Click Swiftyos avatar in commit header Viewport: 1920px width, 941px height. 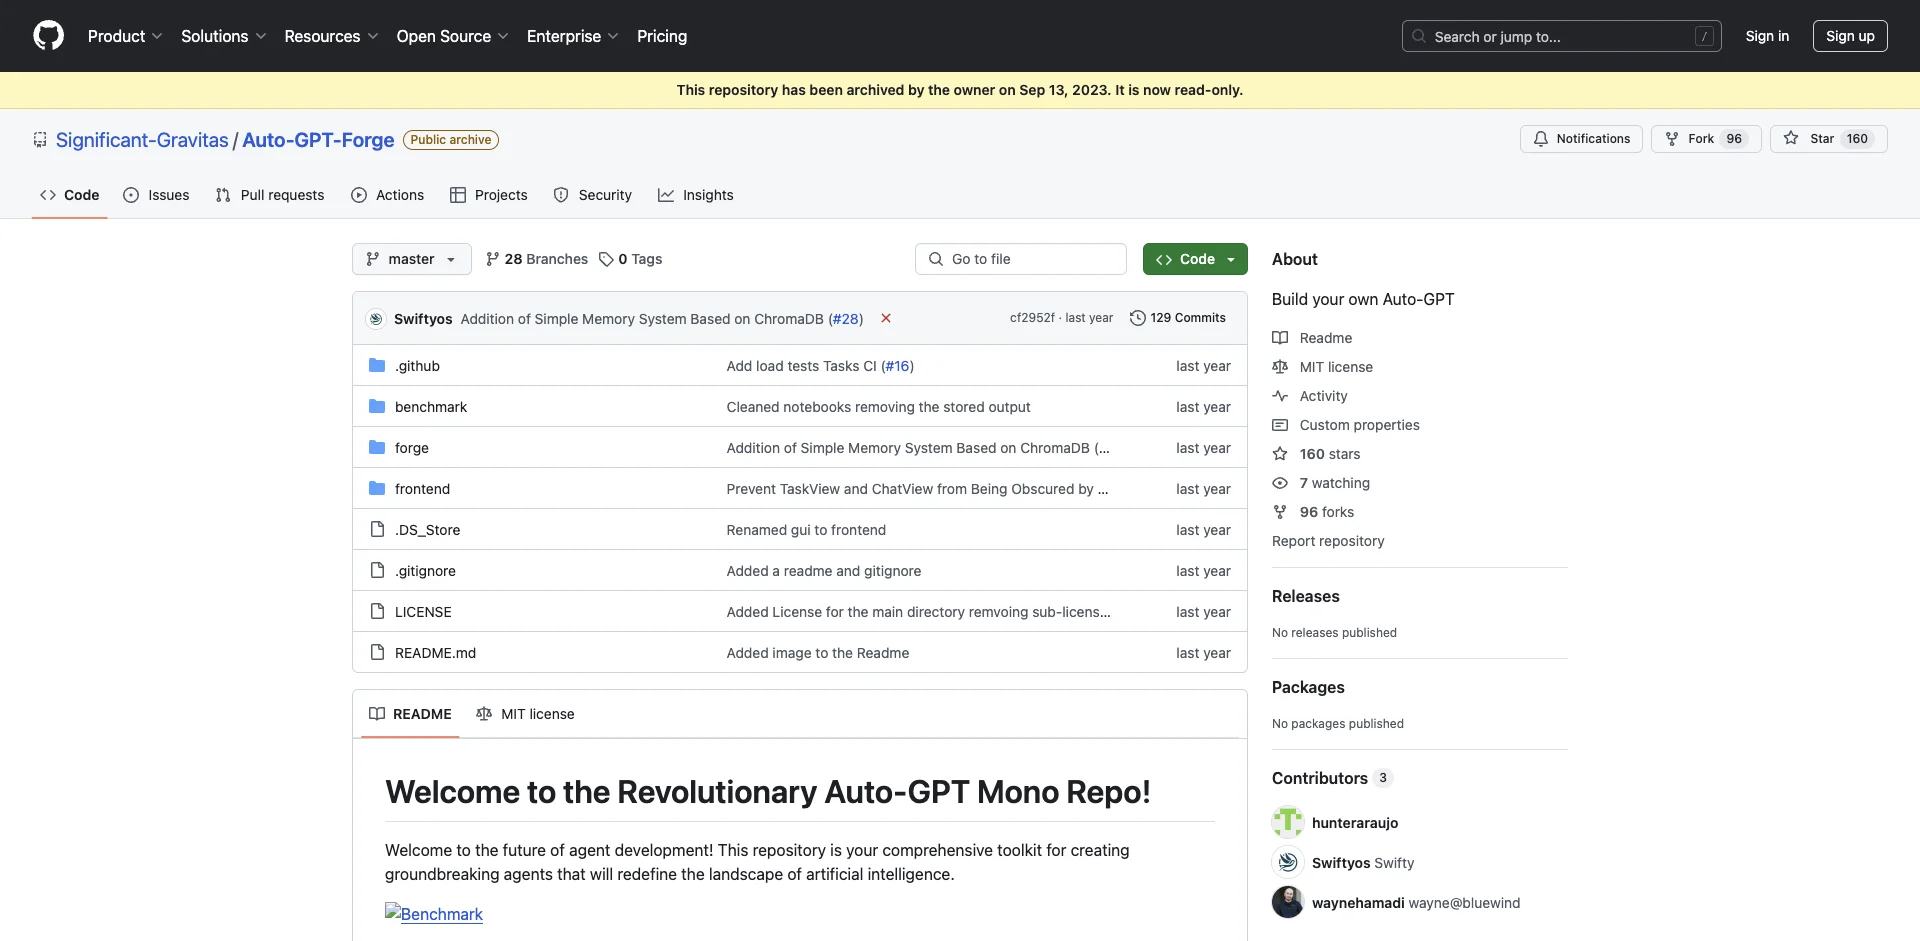376,319
